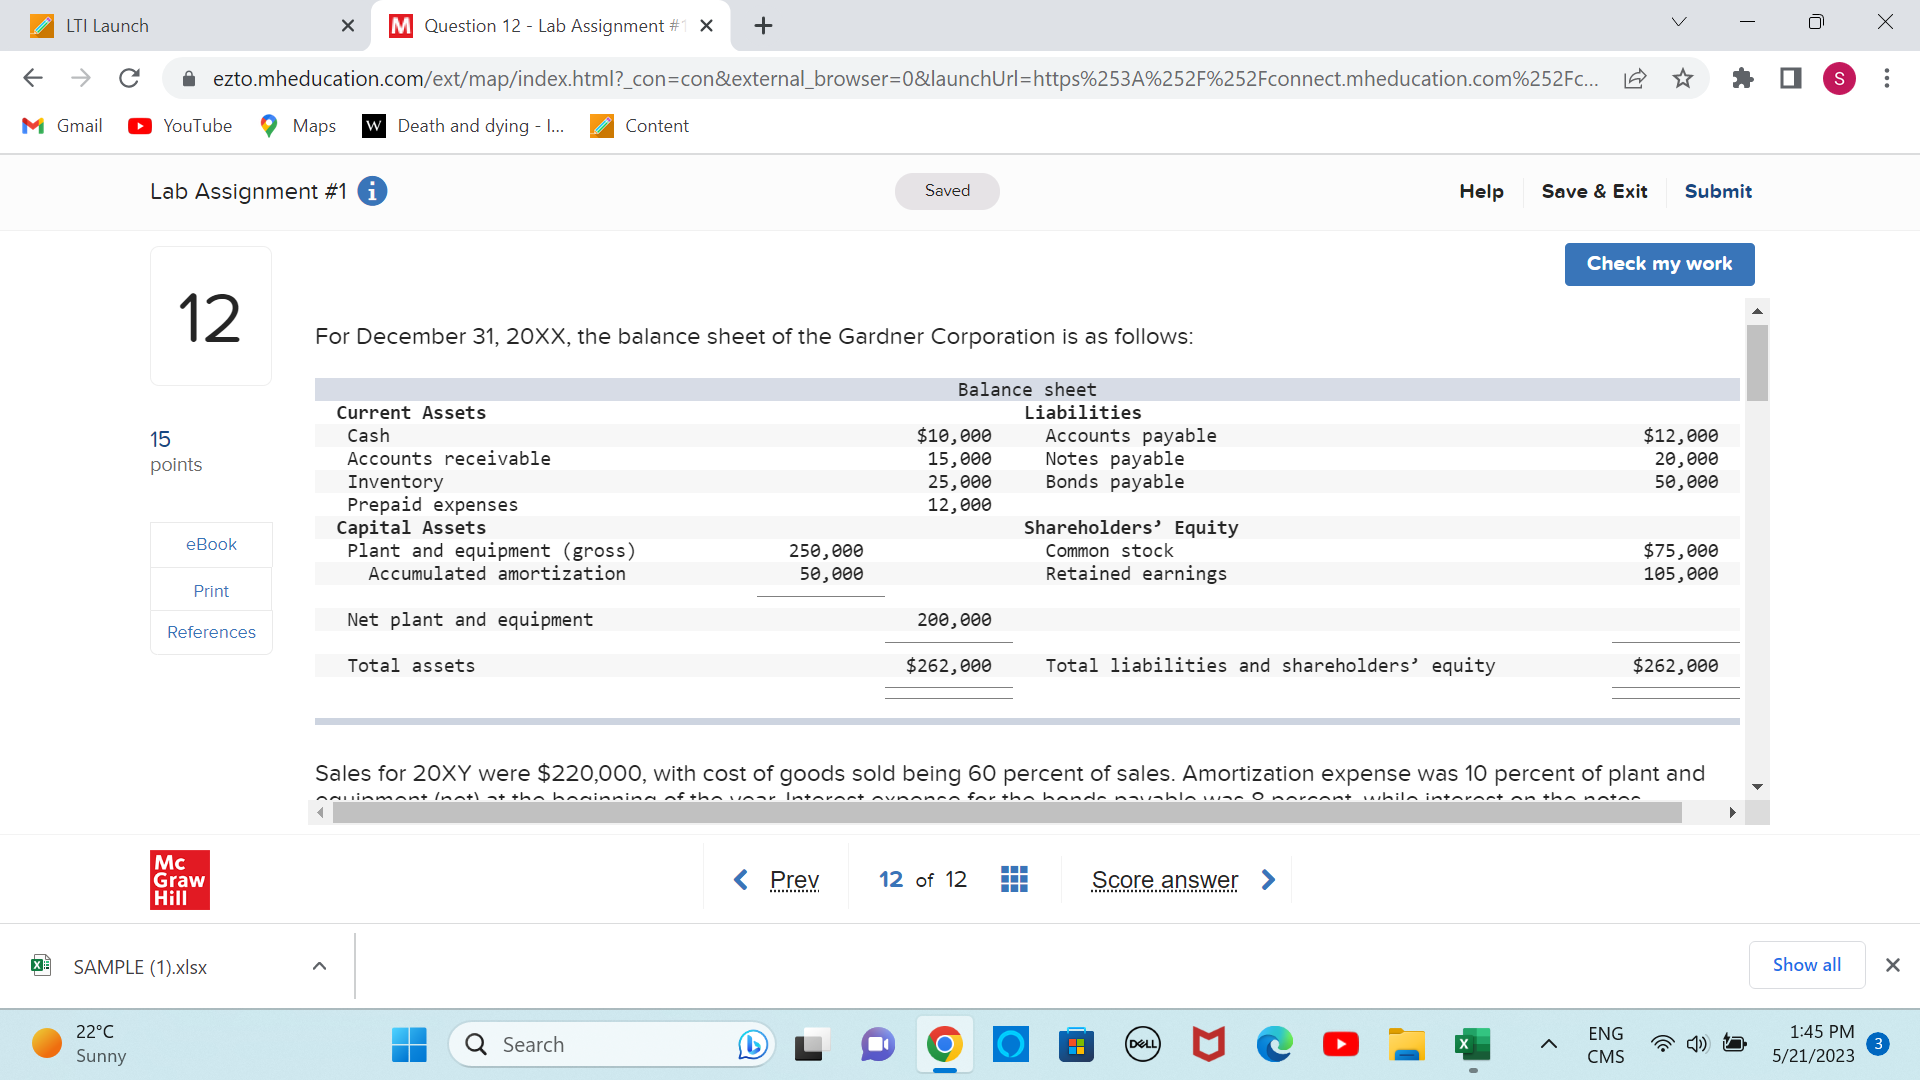Click the Score answer next arrow
The image size is (1920, 1080).
click(x=1268, y=879)
